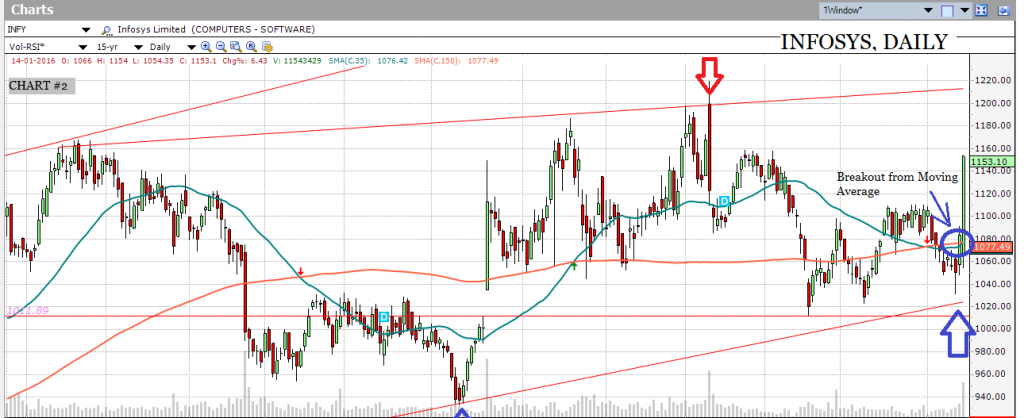Viewport: 1024px width, 418px height.
Task: Click the zoom out magnifier icon
Action: tap(221, 46)
